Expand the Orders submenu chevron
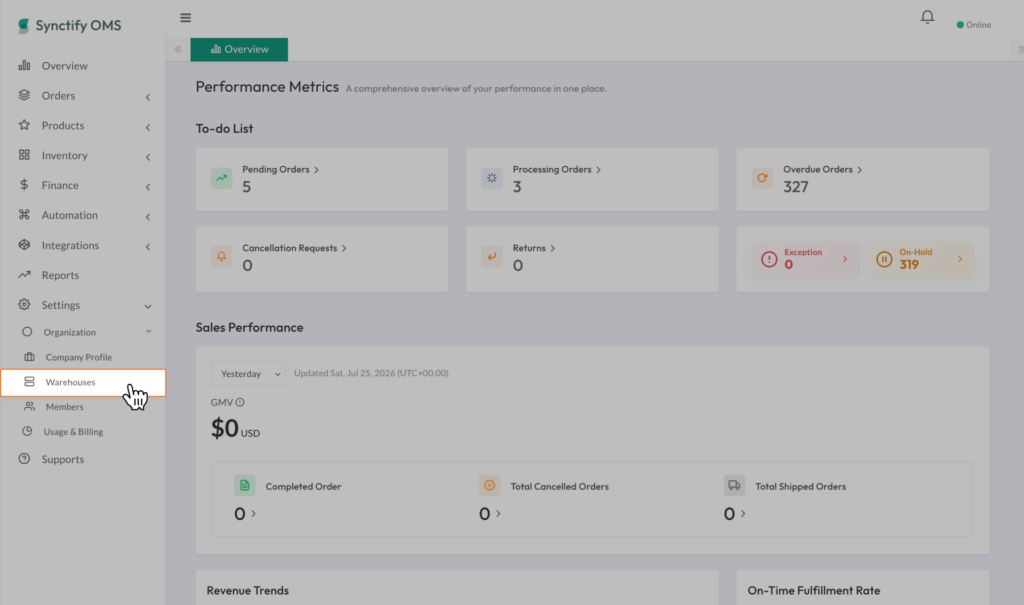The image size is (1024, 605). [x=148, y=97]
